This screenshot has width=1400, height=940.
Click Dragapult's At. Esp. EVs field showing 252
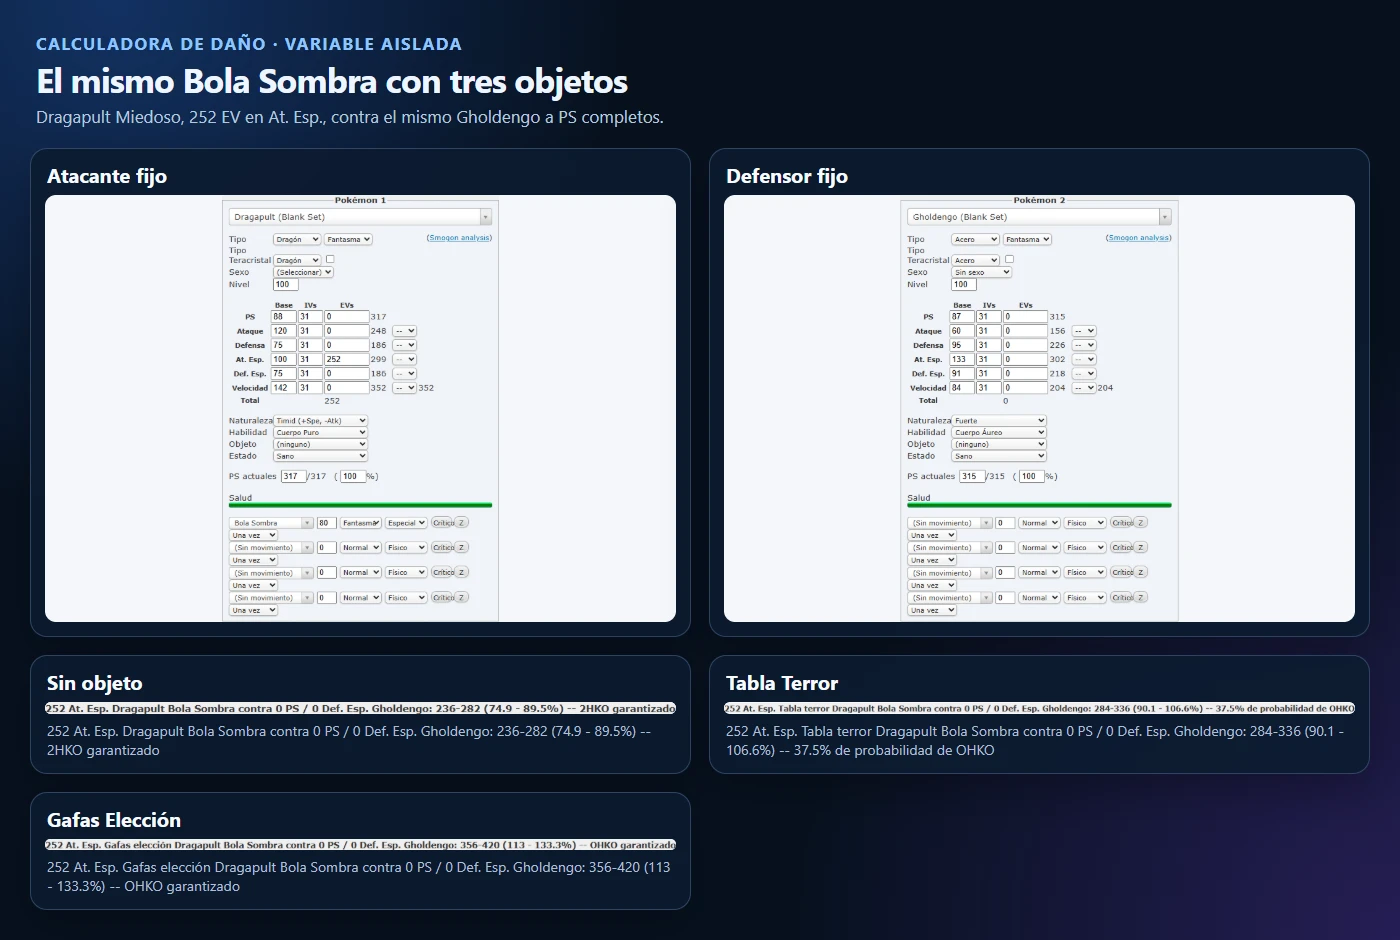[346, 359]
